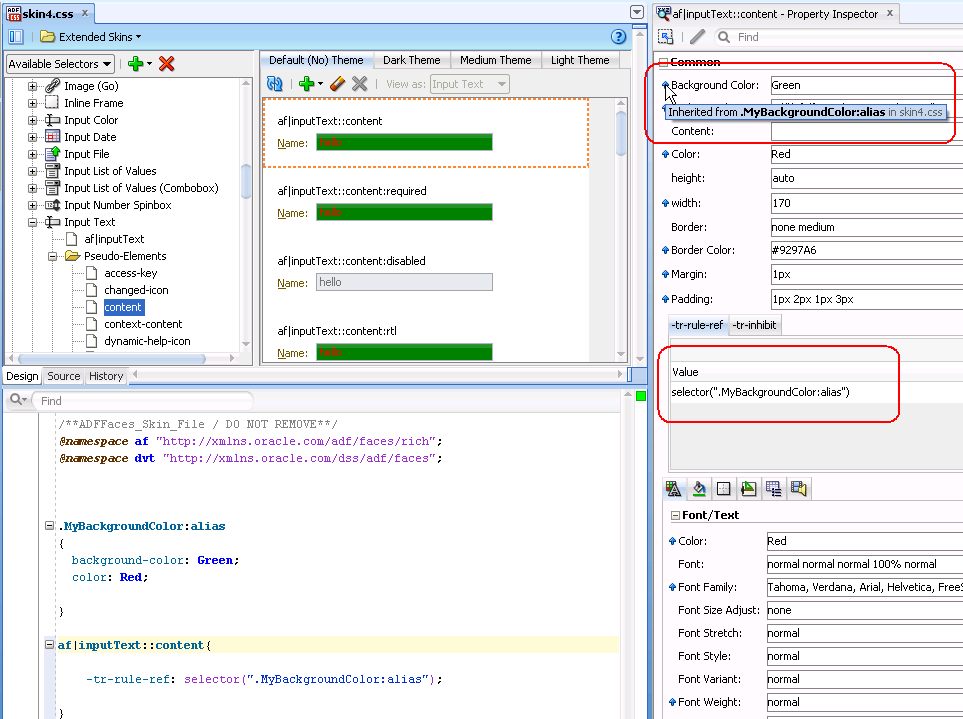Click the red delete selector icon
Viewport: 963px width, 719px height.
click(x=167, y=64)
